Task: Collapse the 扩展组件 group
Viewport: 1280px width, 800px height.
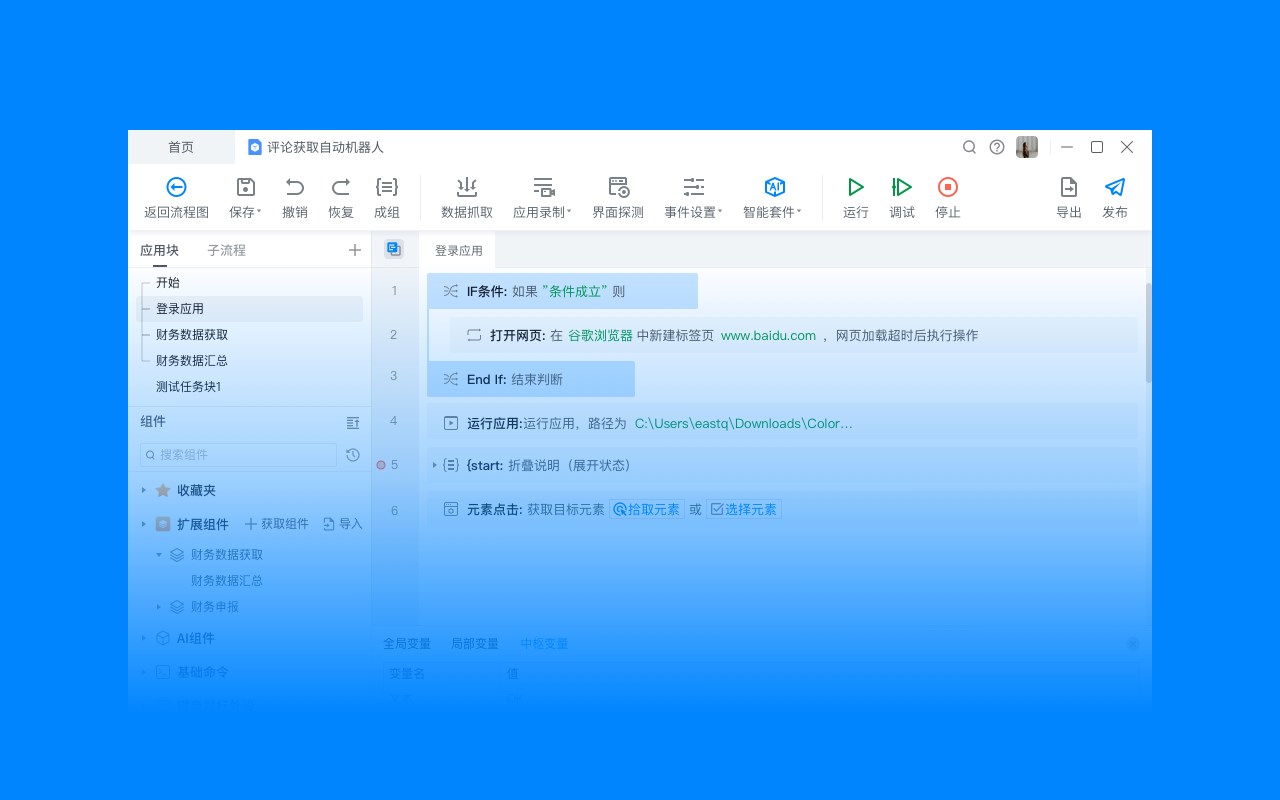Action: coord(144,524)
